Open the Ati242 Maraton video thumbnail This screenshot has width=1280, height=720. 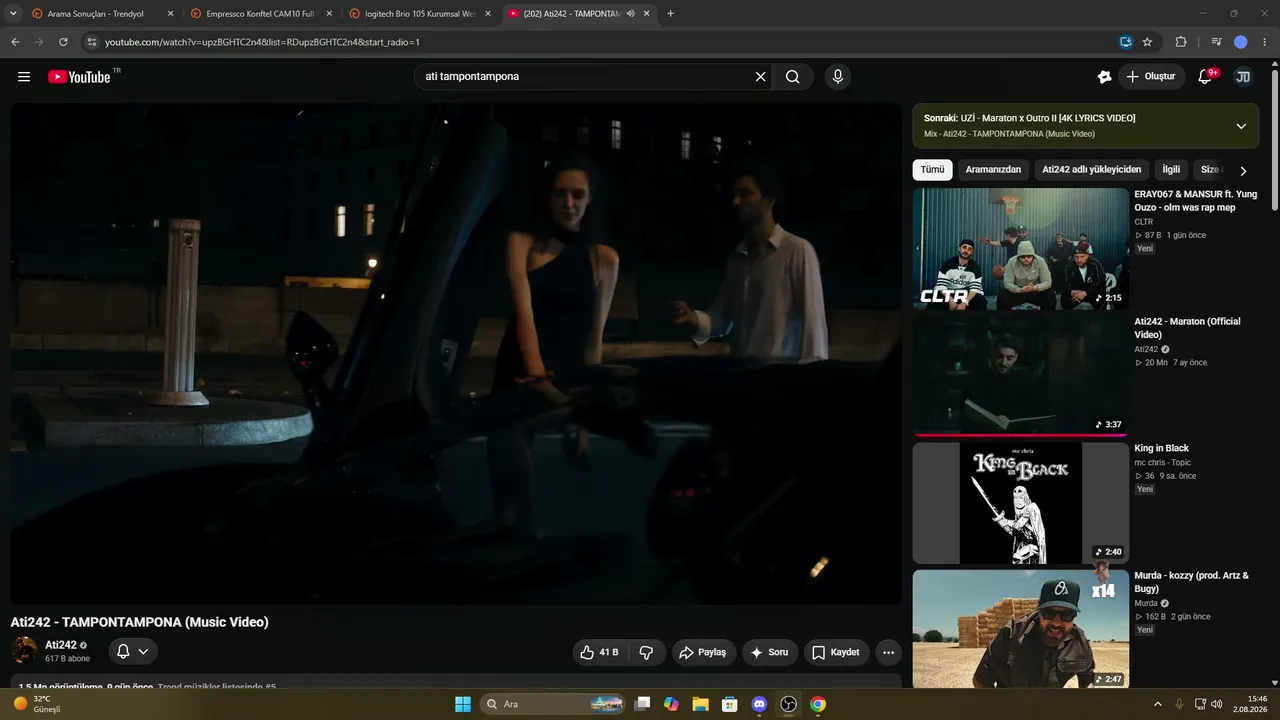coord(1020,376)
